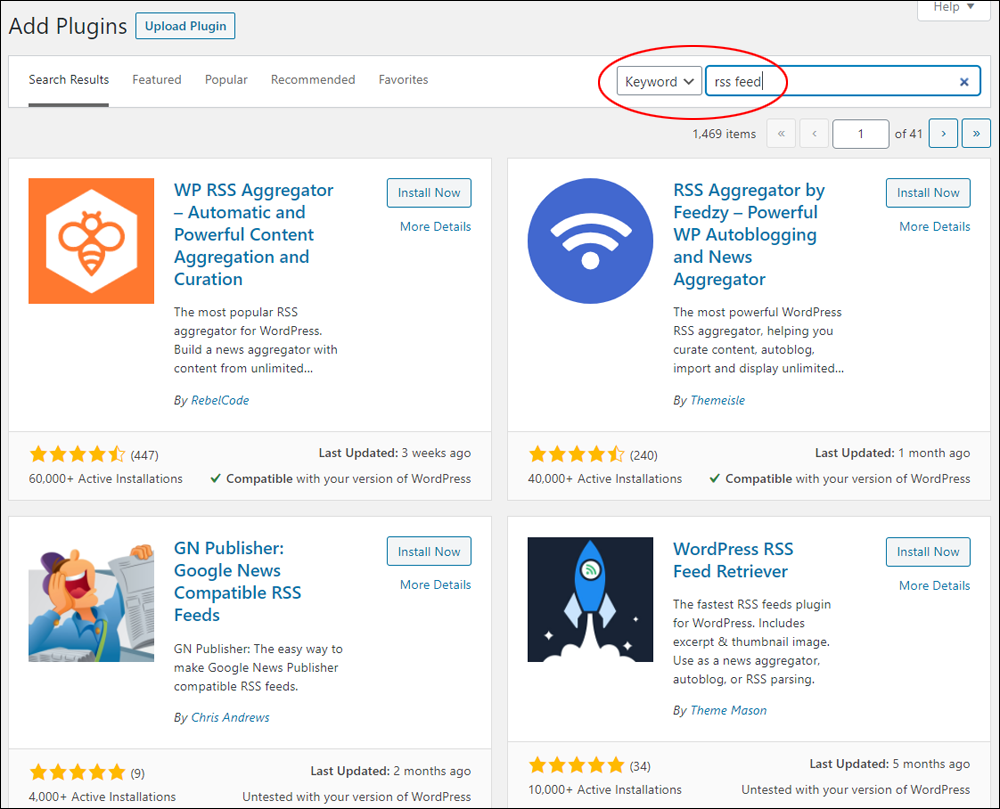This screenshot has height=809, width=1000.
Task: Open More Details for GN Publisher
Action: 436,585
